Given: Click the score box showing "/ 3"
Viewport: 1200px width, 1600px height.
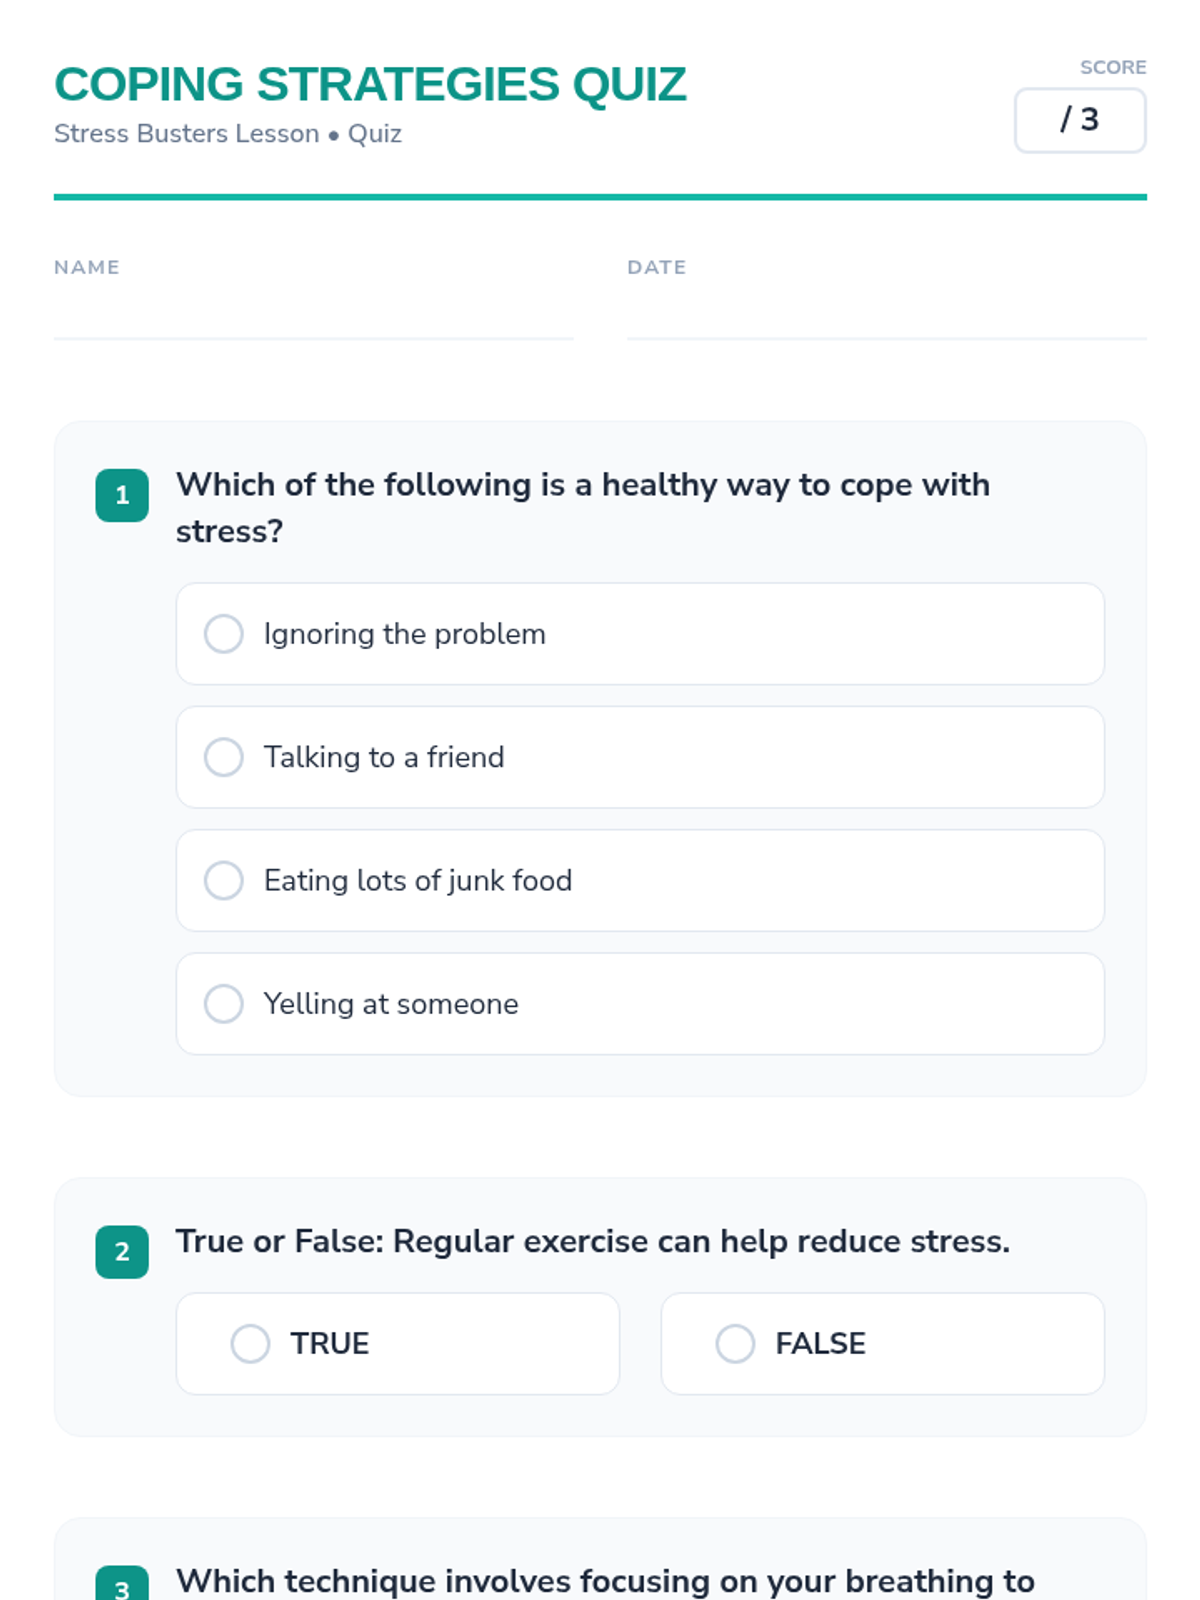Looking at the screenshot, I should pyautogui.click(x=1080, y=121).
